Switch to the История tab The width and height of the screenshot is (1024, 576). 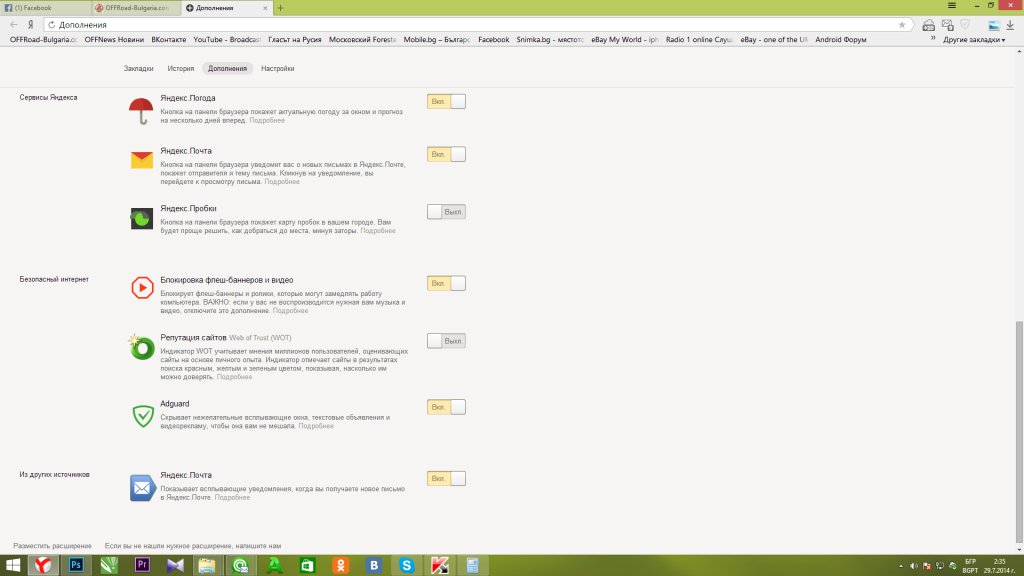pyautogui.click(x=180, y=69)
